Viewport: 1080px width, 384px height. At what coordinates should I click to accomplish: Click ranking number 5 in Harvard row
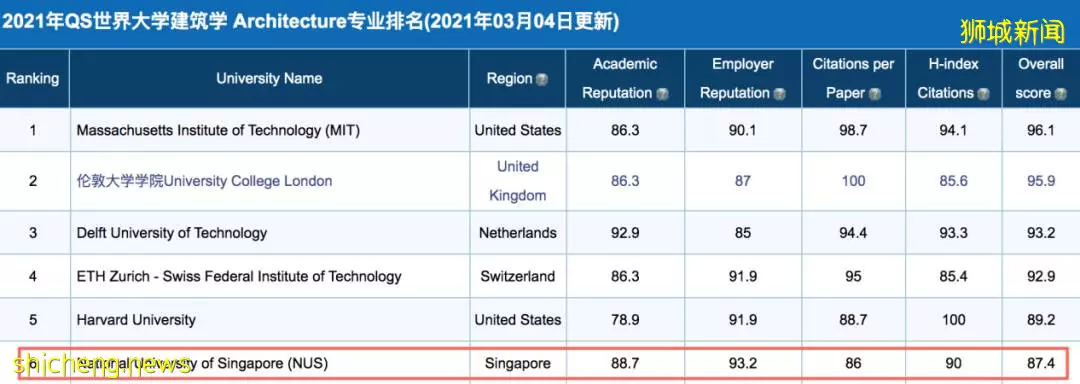(x=32, y=320)
